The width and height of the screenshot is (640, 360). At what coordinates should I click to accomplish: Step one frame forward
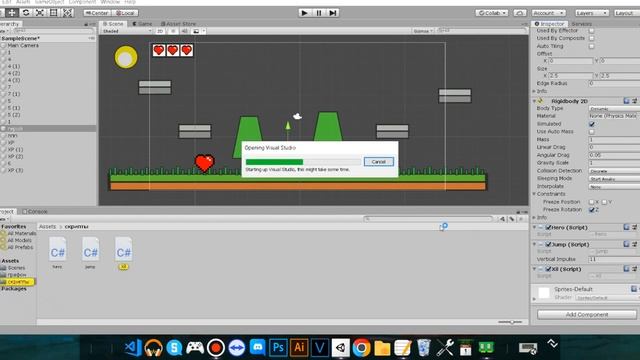[x=333, y=13]
